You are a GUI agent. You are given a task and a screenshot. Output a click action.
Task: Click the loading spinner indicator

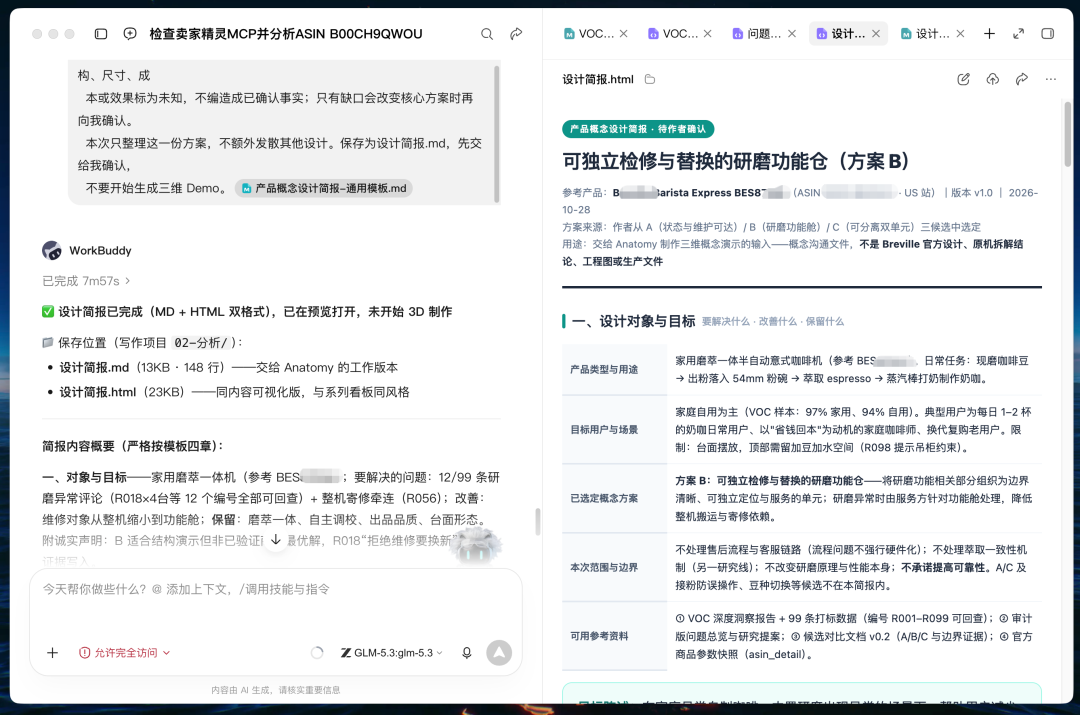click(x=317, y=652)
